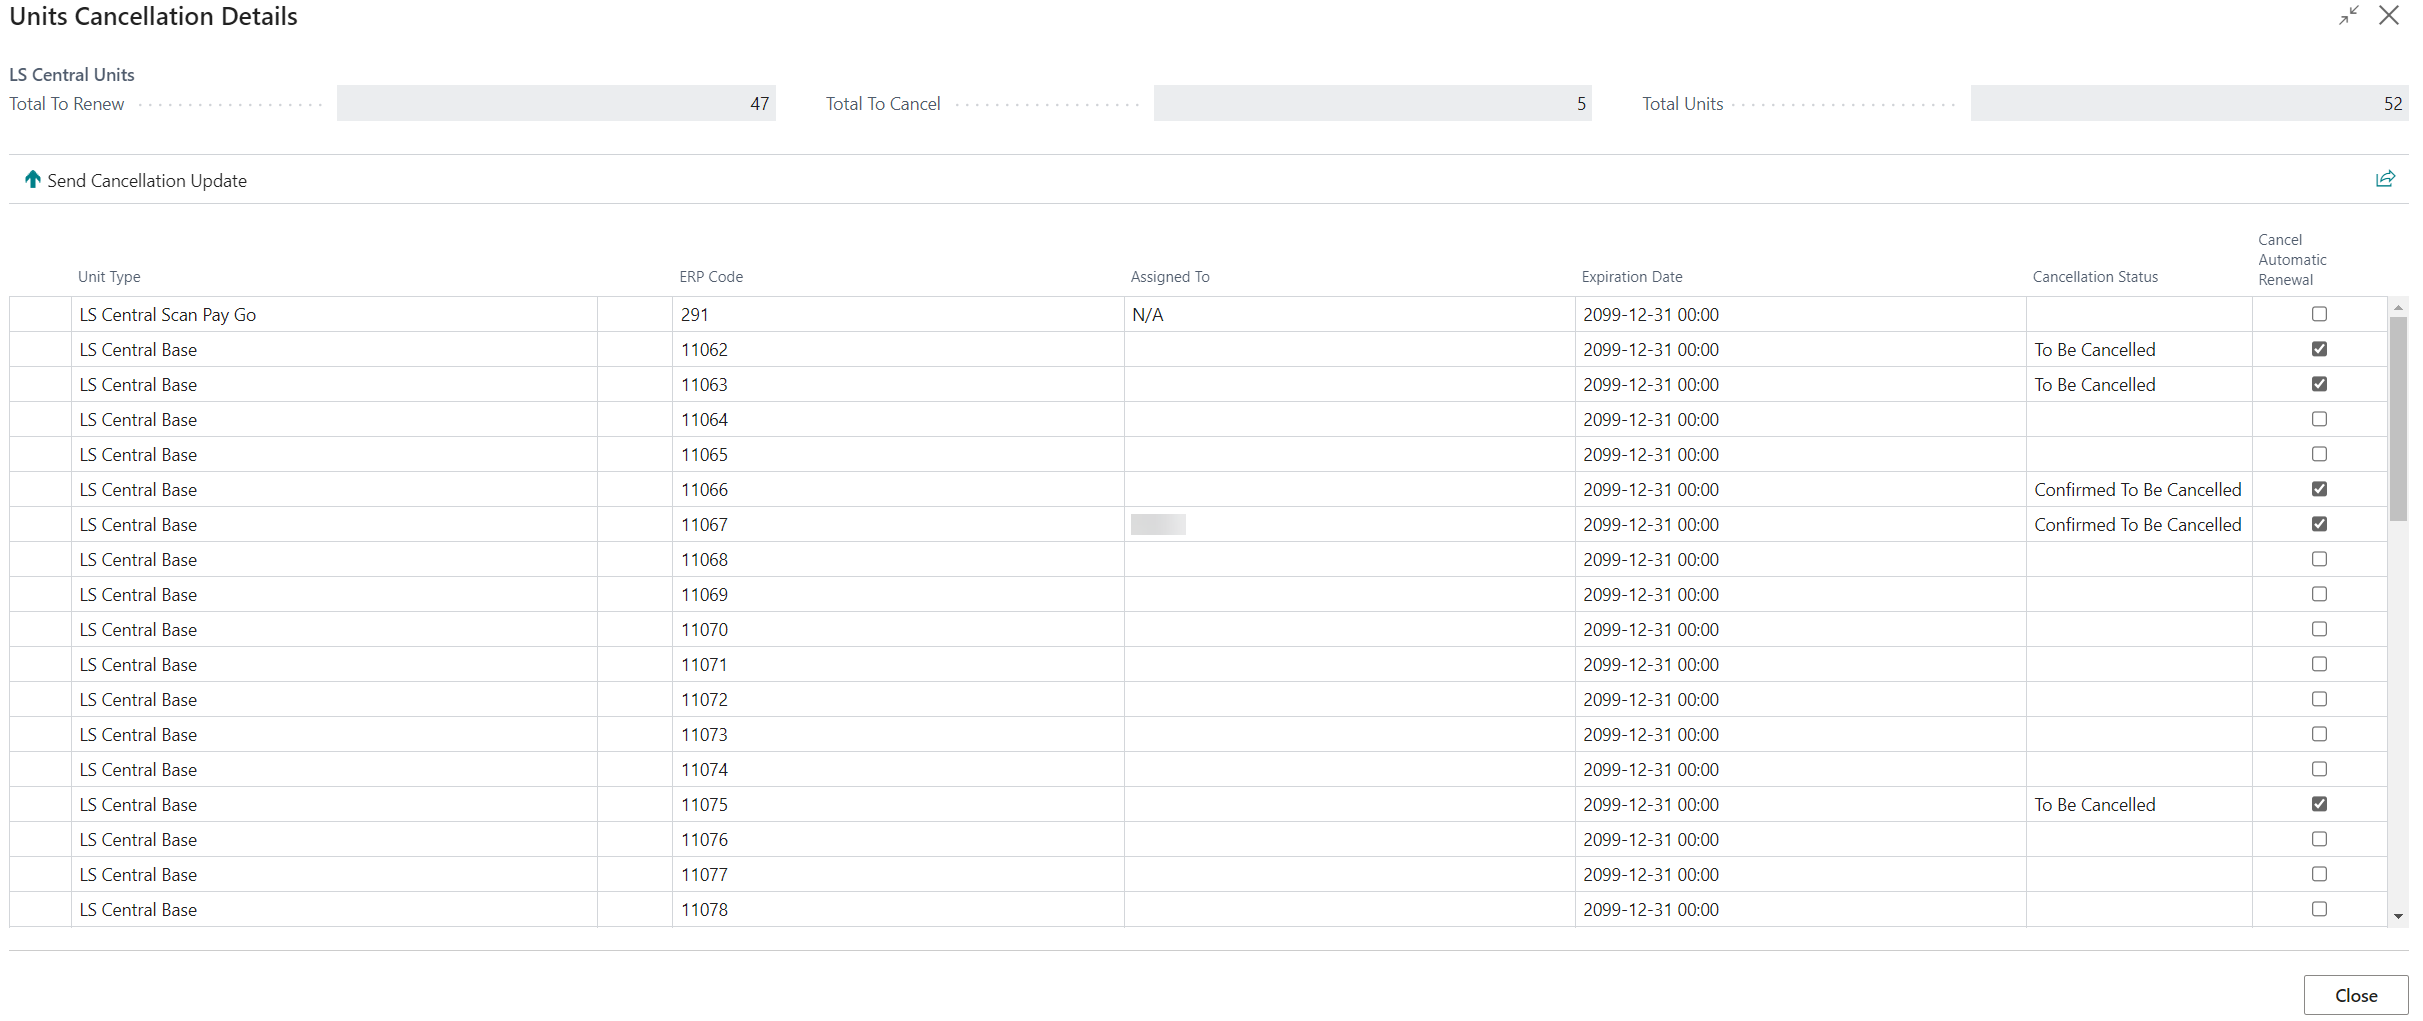2423x1021 pixels.
Task: Click the Total To Renew field
Action: pyautogui.click(x=556, y=103)
